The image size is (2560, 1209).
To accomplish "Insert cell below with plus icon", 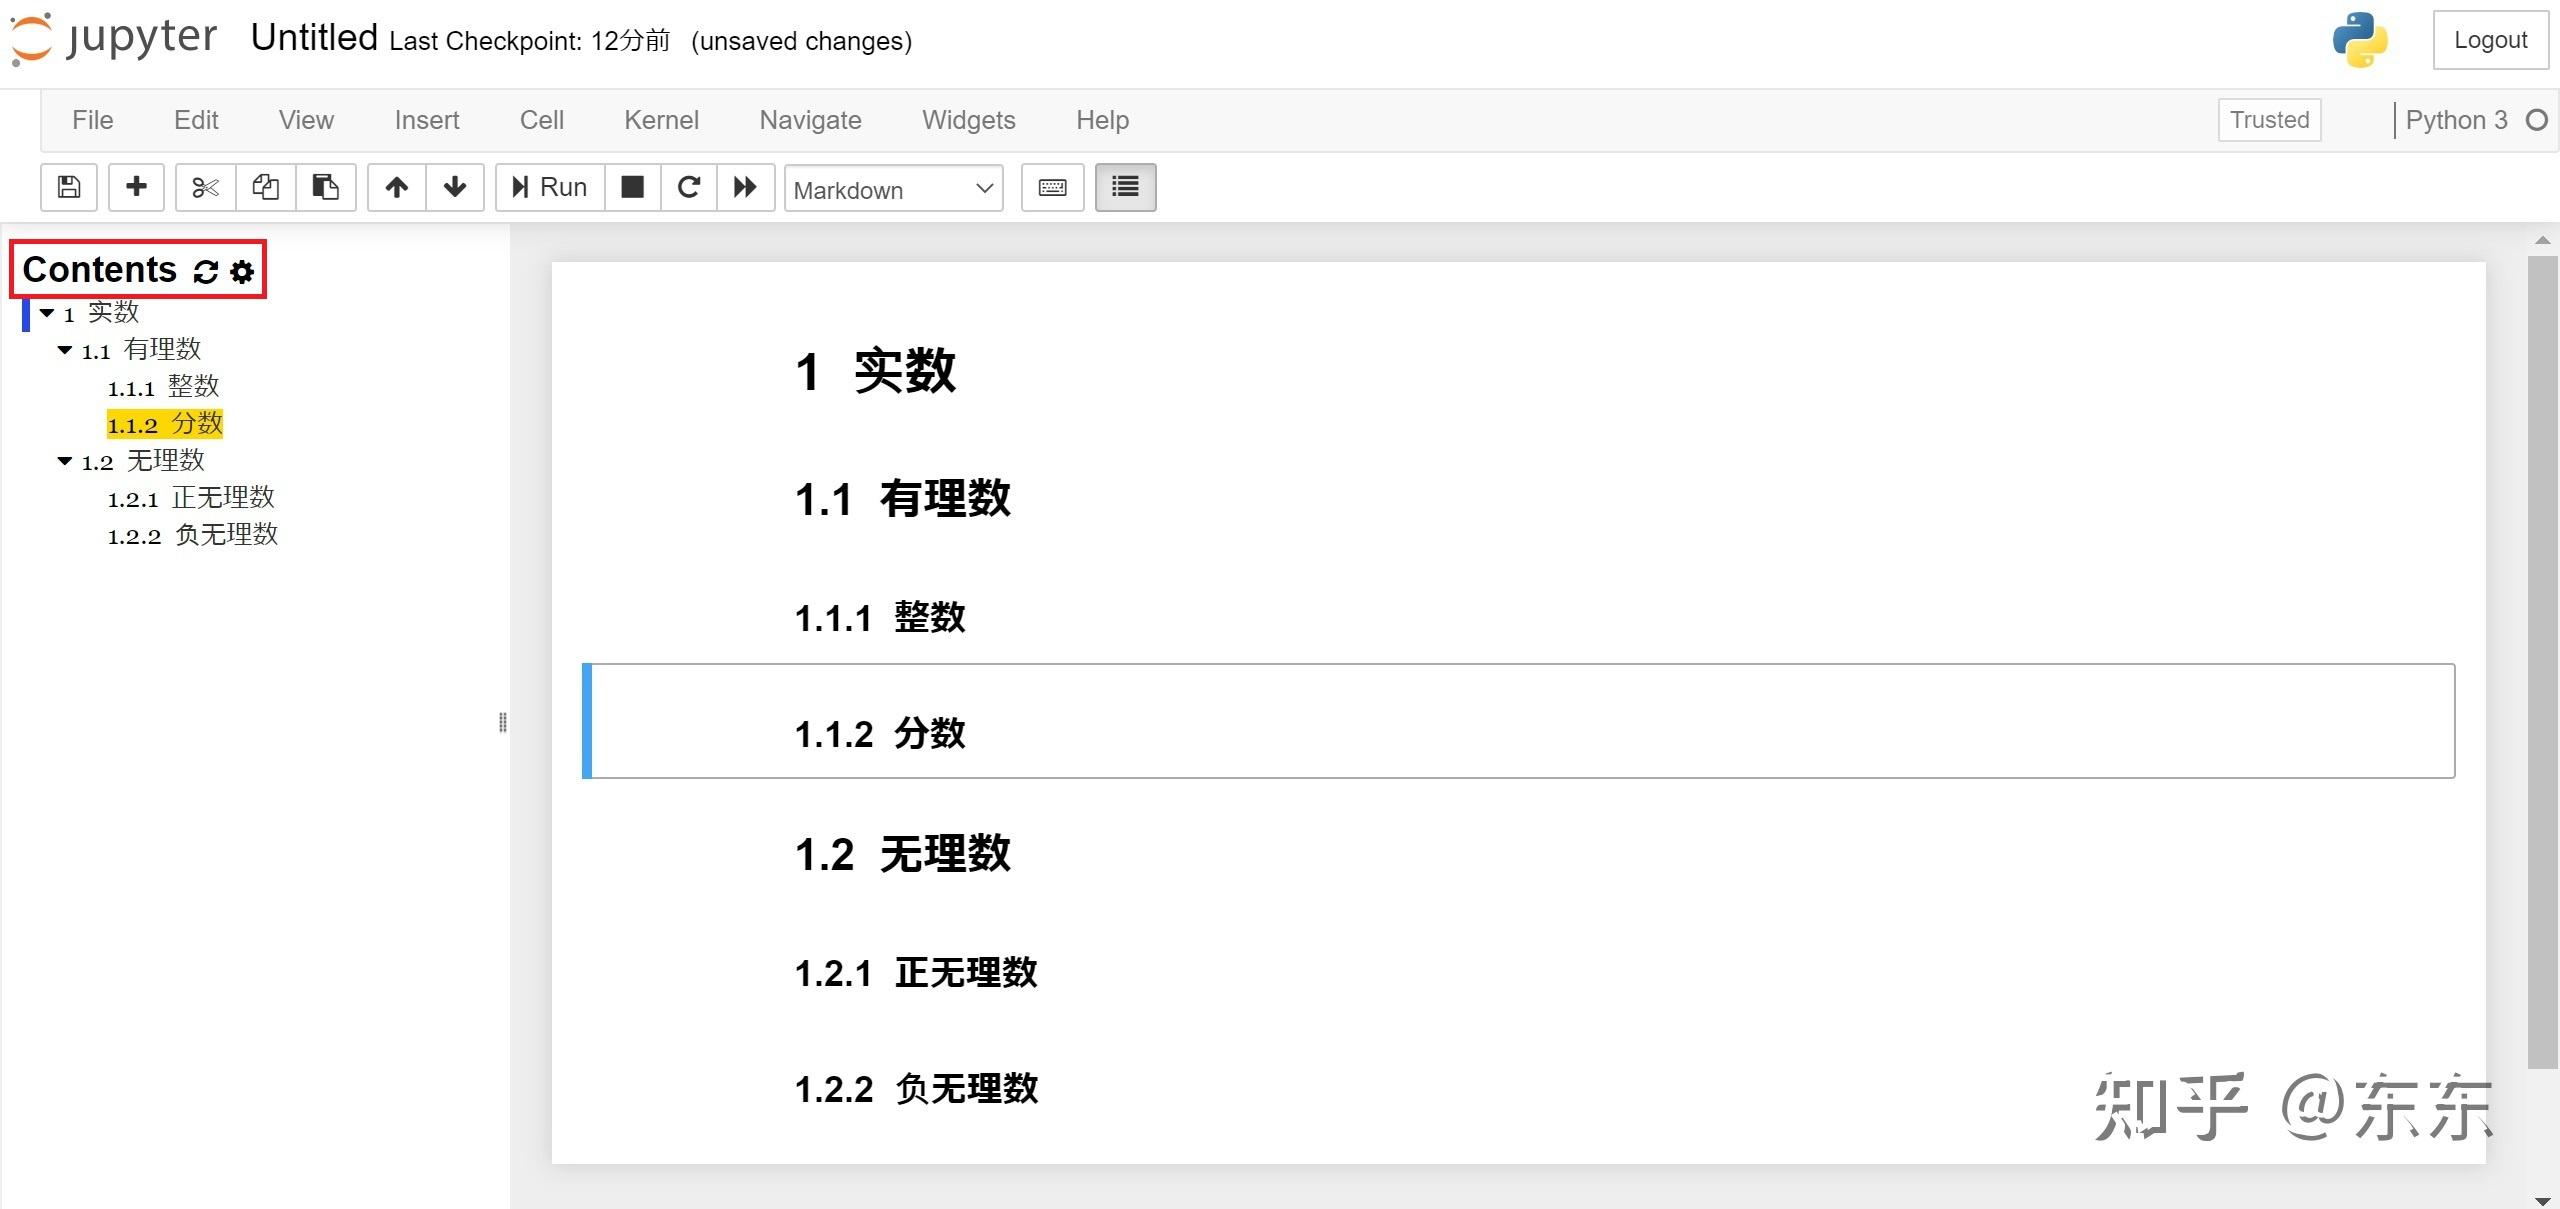I will click(x=136, y=187).
